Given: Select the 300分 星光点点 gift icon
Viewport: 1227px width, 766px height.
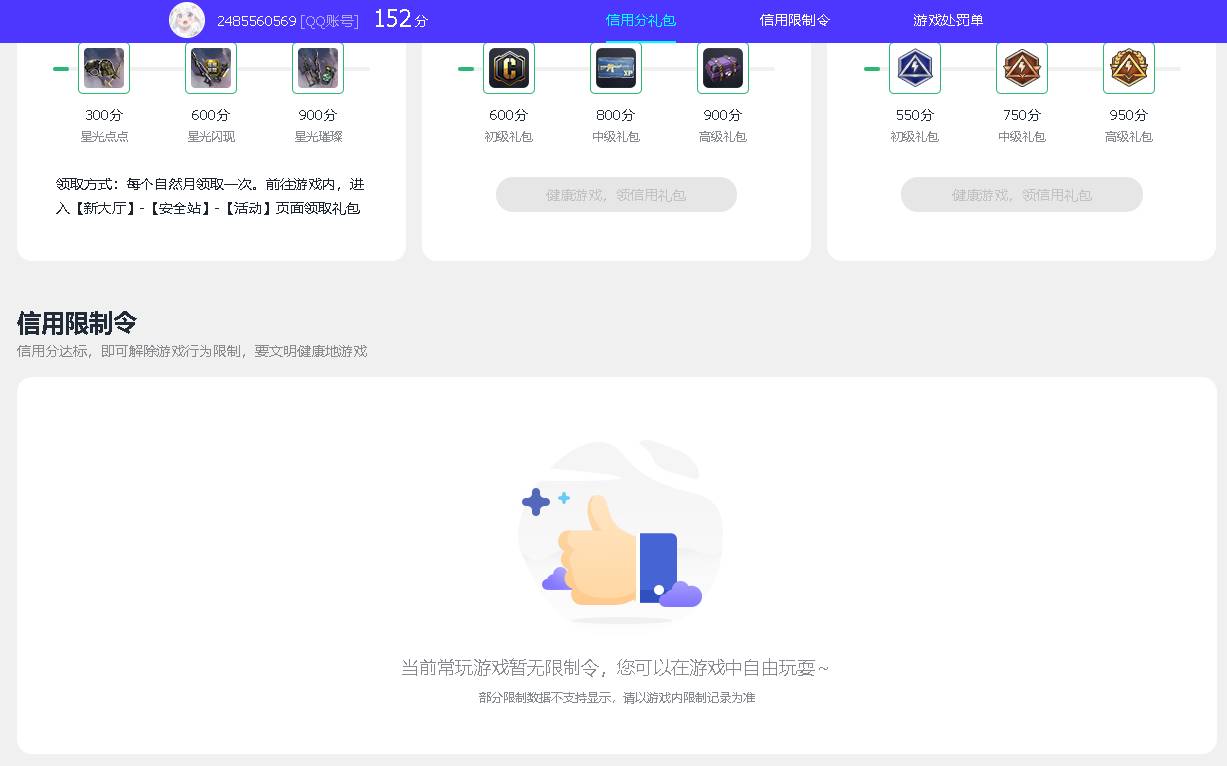Looking at the screenshot, I should click(x=104, y=68).
